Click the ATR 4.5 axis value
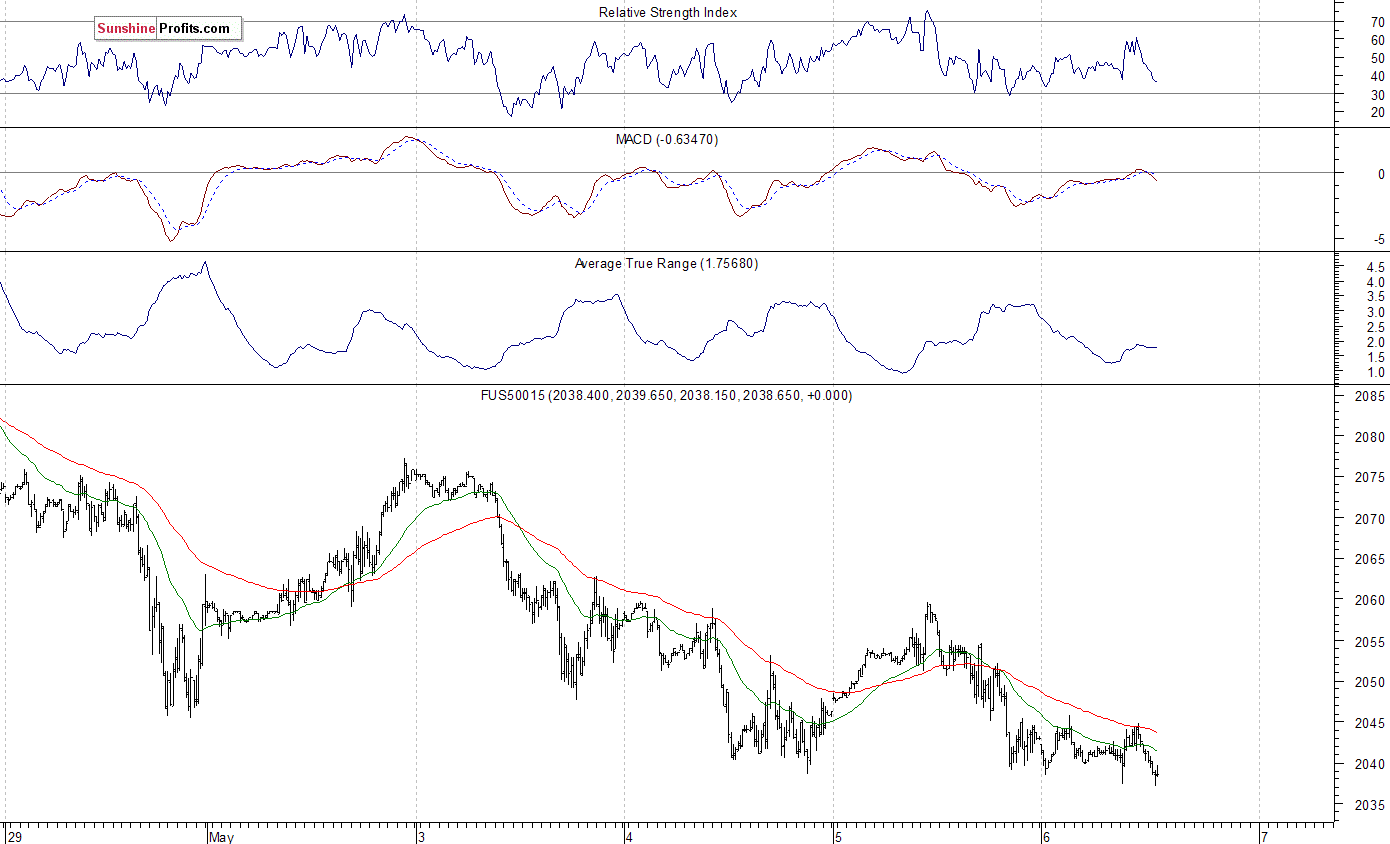The height and width of the screenshot is (844, 1390). 1376,267
